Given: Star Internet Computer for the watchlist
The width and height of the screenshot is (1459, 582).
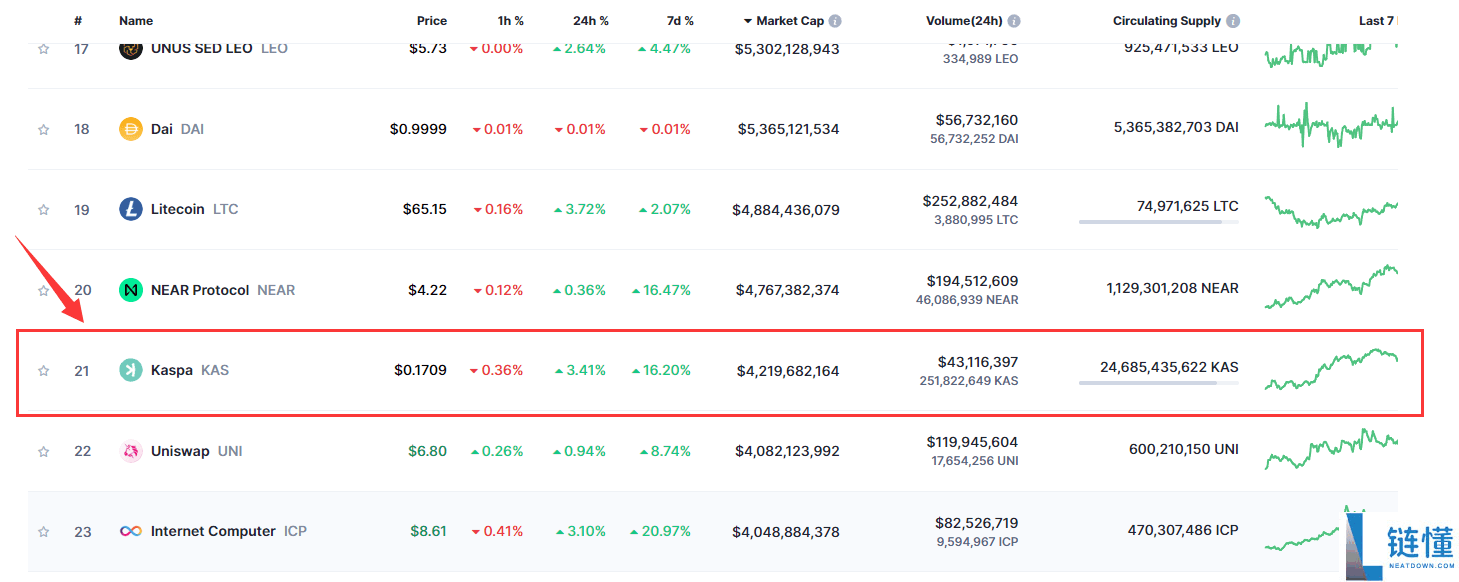Looking at the screenshot, I should click(x=43, y=532).
